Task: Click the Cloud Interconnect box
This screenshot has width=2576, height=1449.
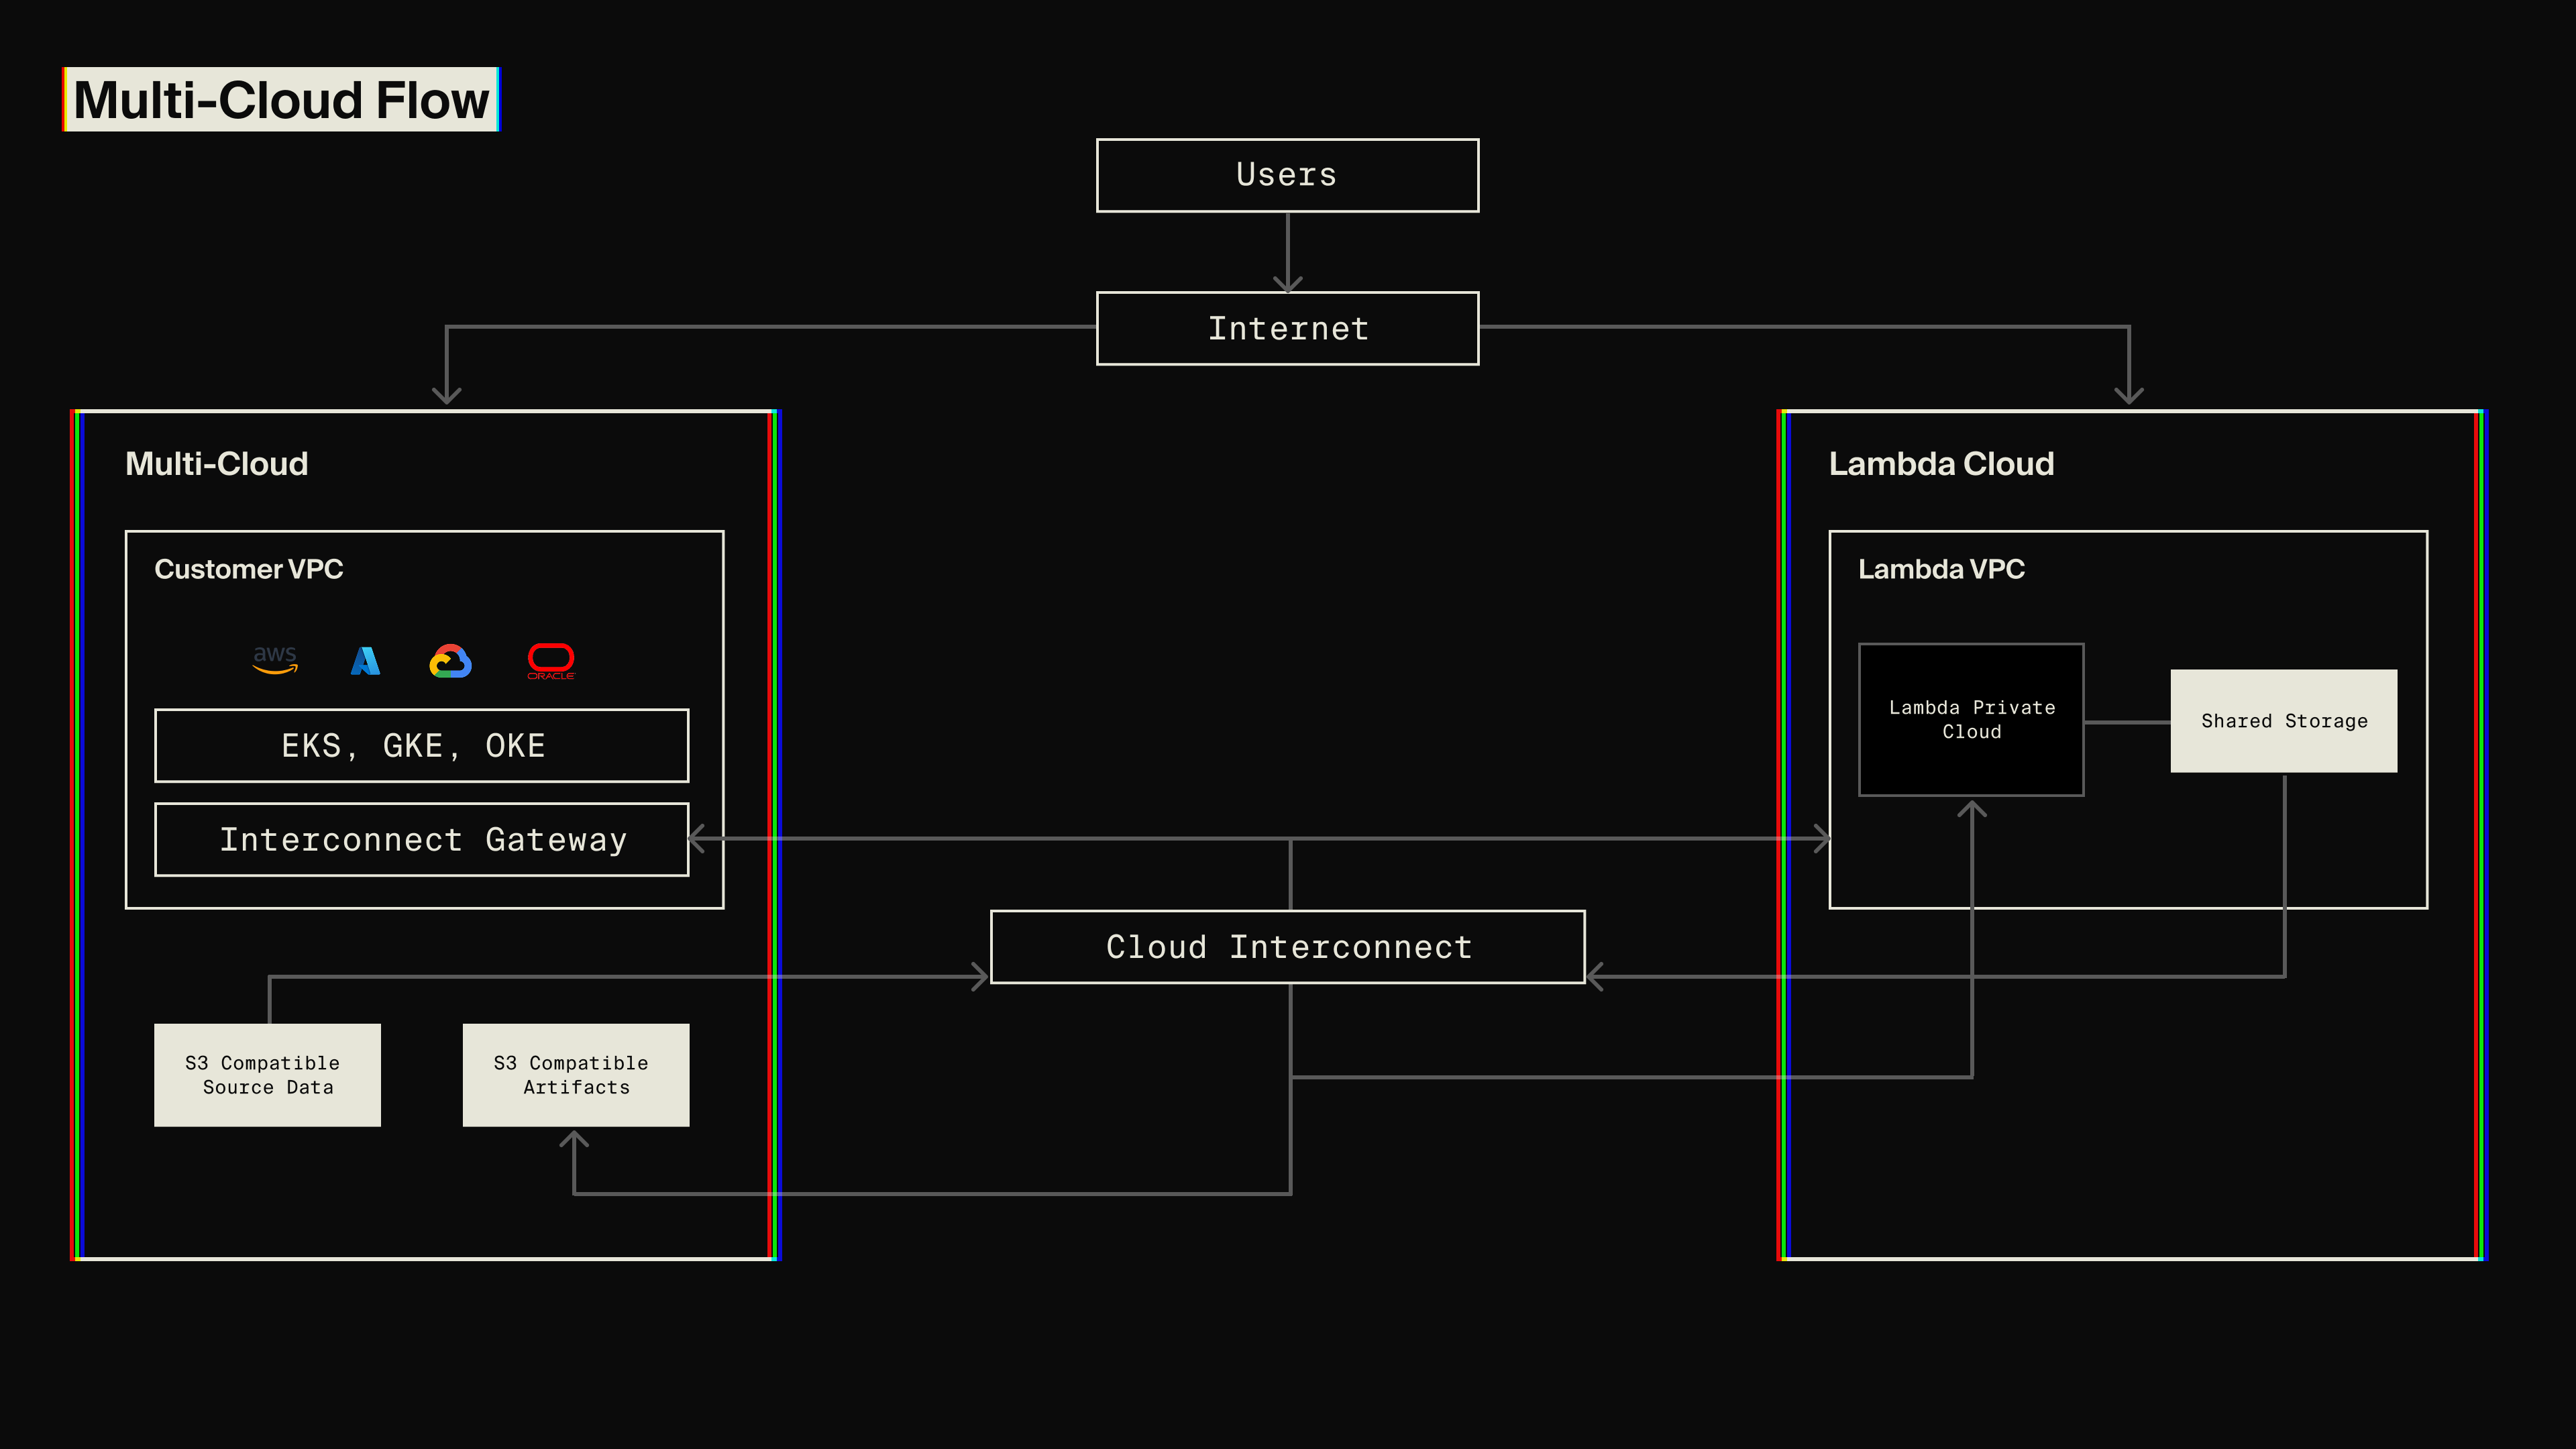Action: (x=1287, y=946)
